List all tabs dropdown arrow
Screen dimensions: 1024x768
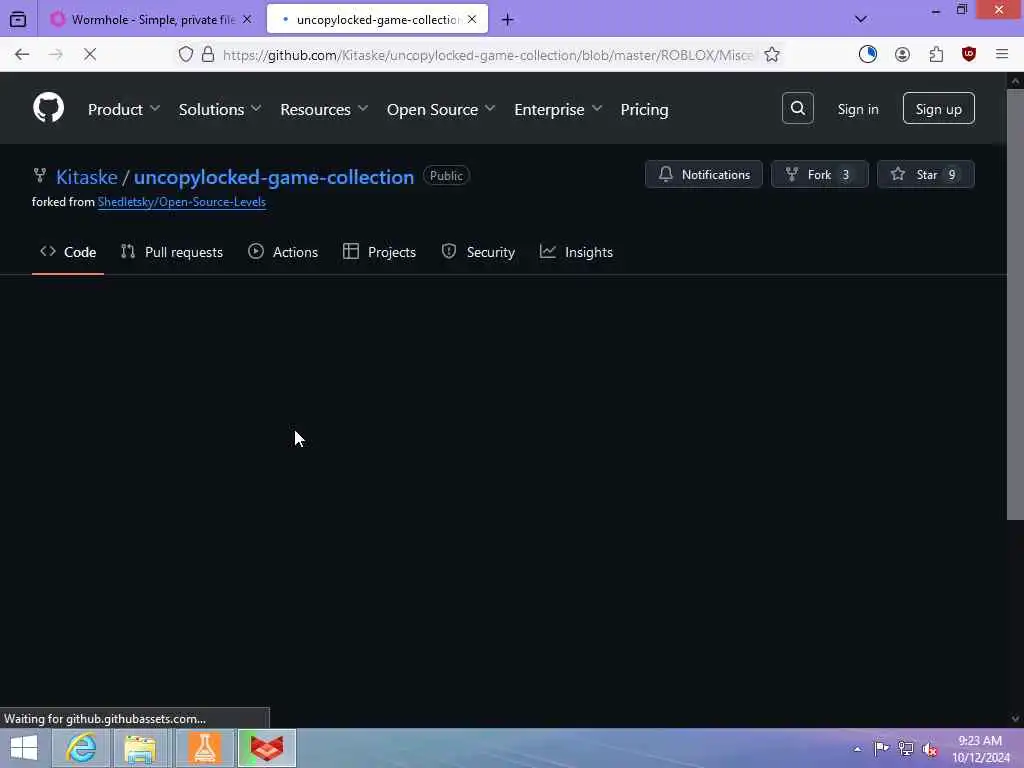tap(861, 20)
